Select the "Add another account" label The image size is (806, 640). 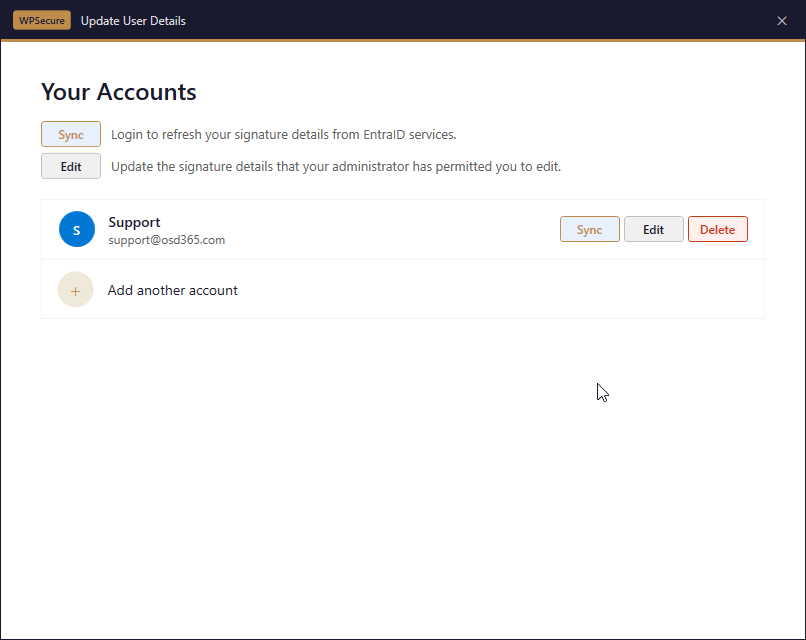173,291
